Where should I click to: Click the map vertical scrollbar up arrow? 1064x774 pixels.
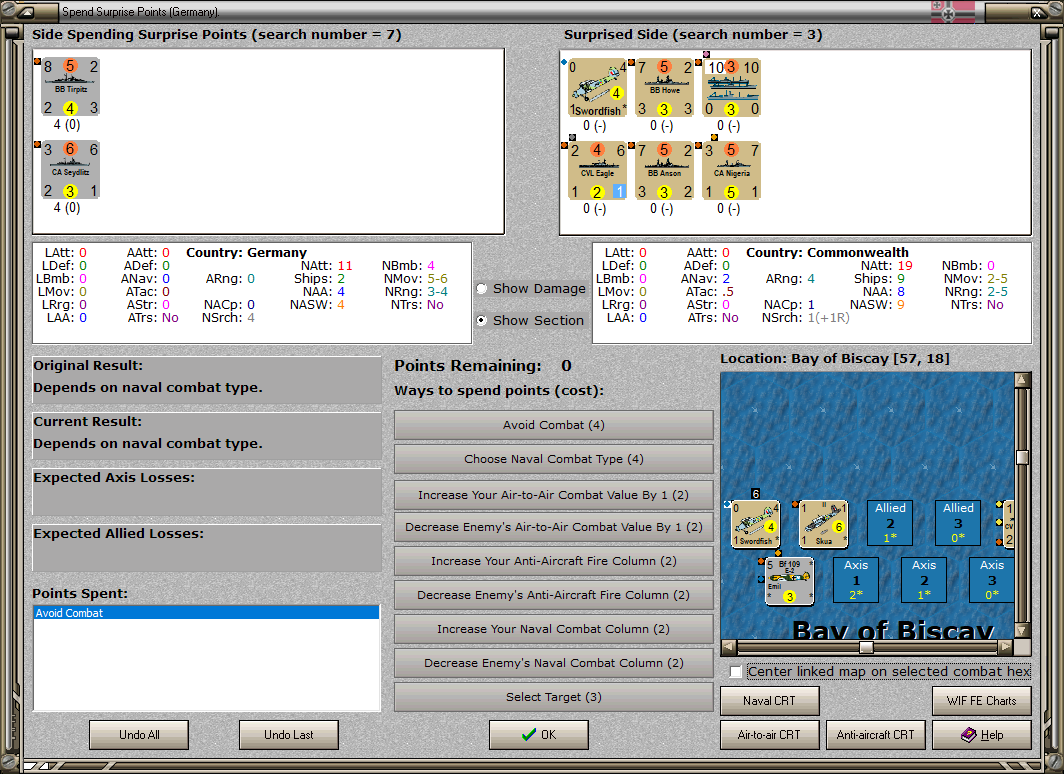(x=1023, y=380)
